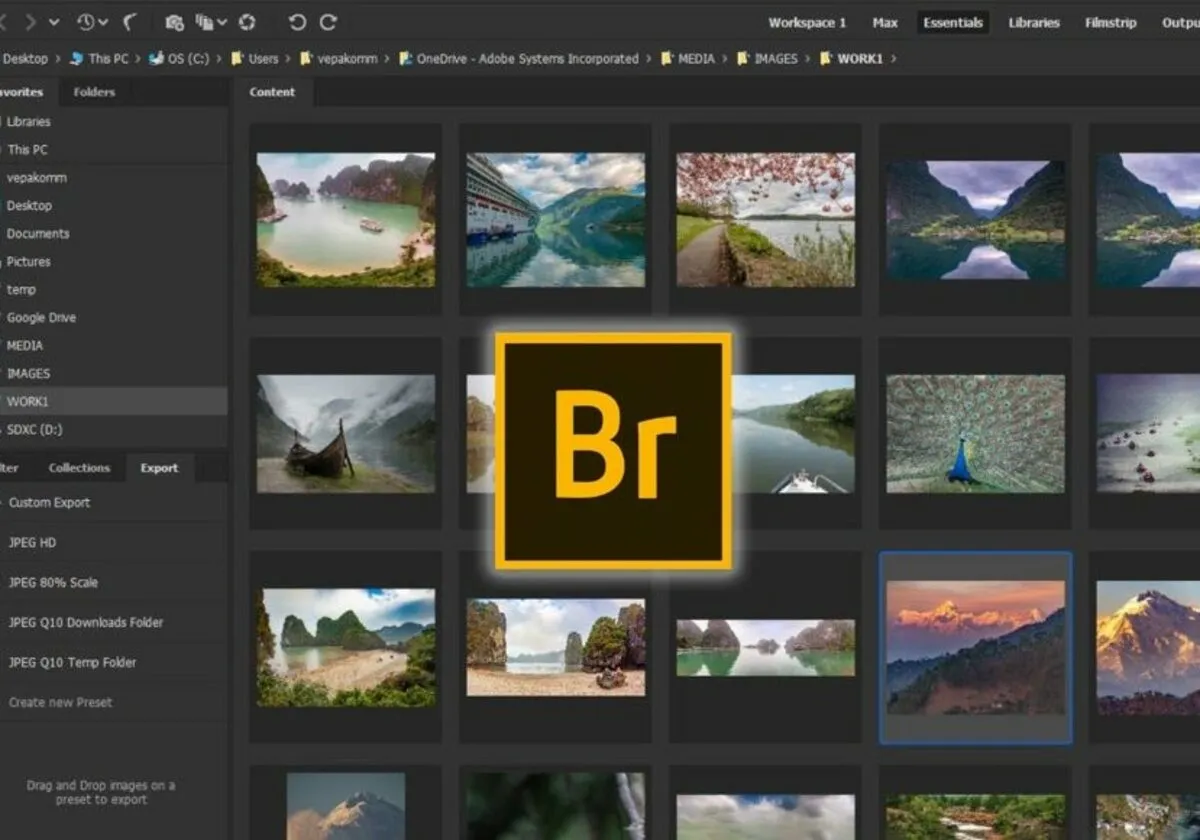
Task: Open recent files with the clock icon
Action: [x=88, y=21]
